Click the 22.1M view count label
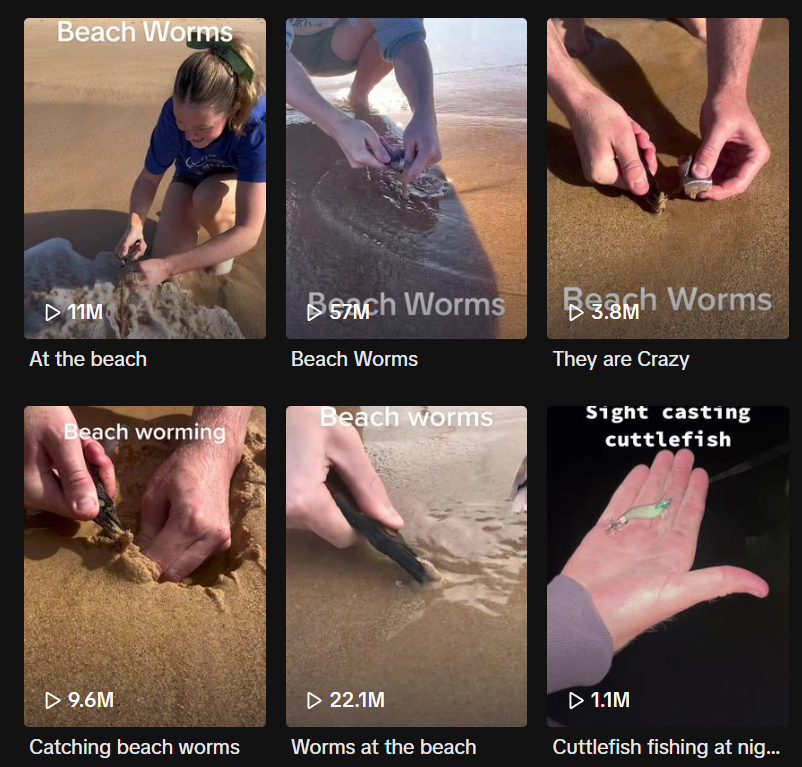The height and width of the screenshot is (767, 802). (x=357, y=701)
